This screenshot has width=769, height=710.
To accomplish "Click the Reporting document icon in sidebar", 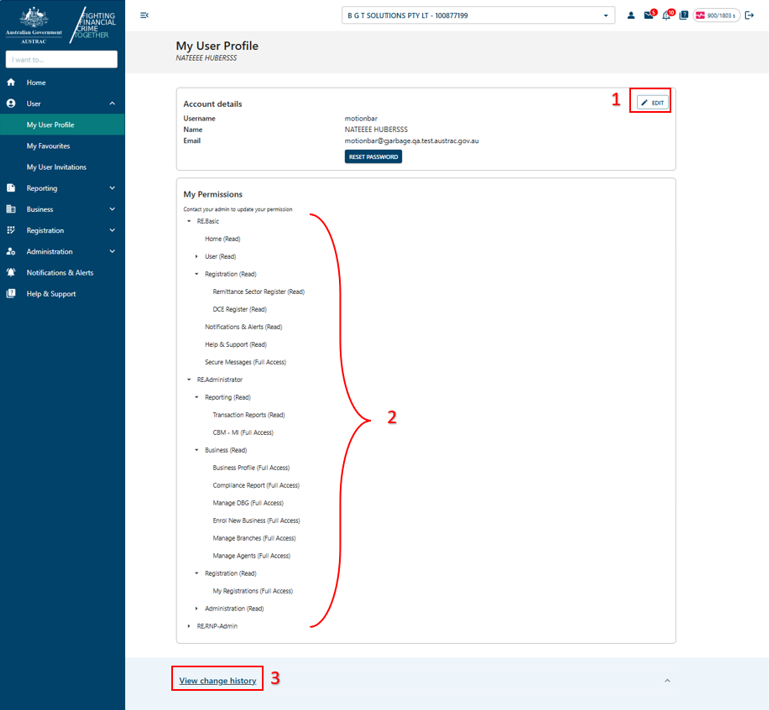I will (11, 188).
